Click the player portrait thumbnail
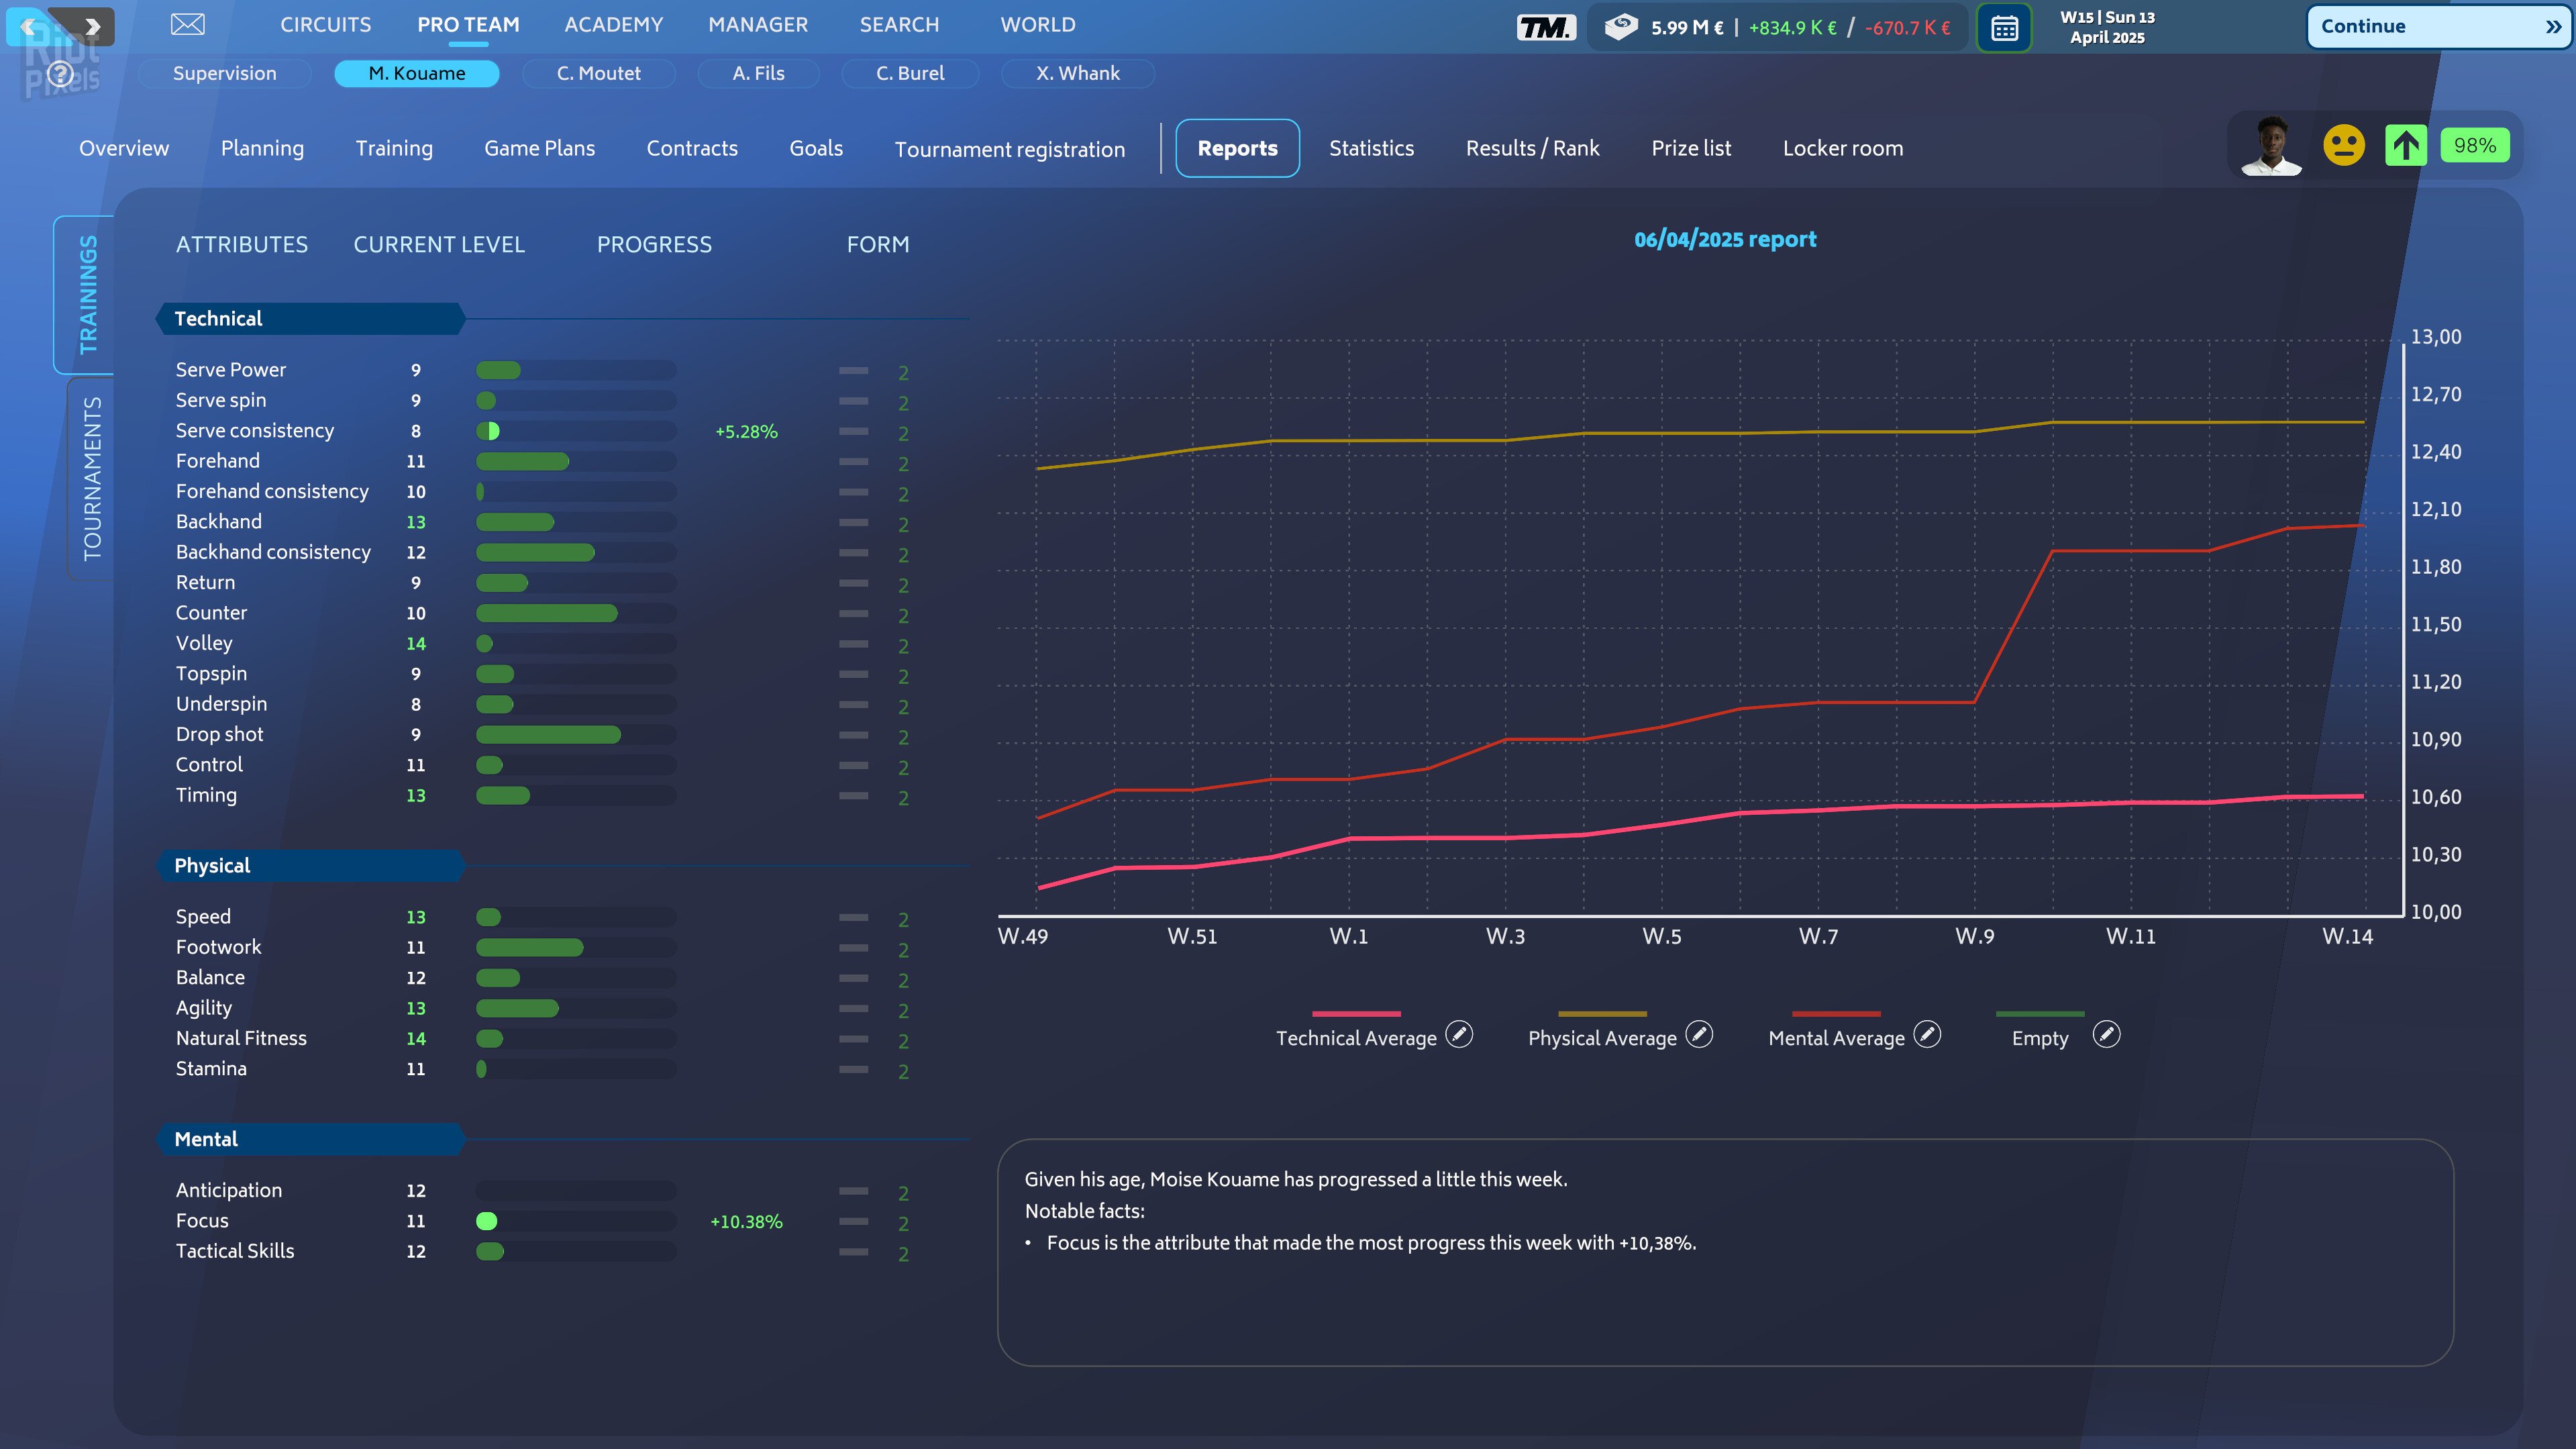The image size is (2576, 1449). pyautogui.click(x=2270, y=145)
